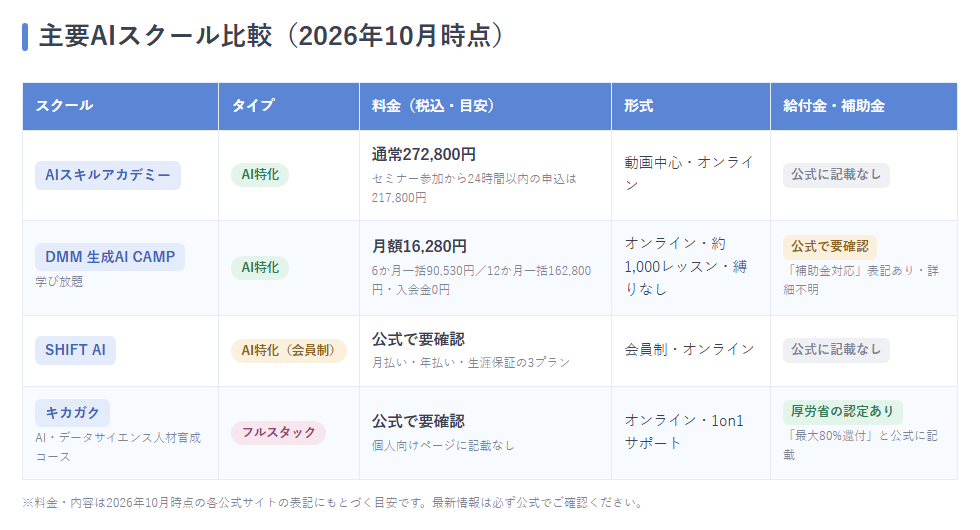Click 公式で要確認 price in SHIFT AI row
Viewport: 980px width, 530px height.
pyautogui.click(x=418, y=339)
